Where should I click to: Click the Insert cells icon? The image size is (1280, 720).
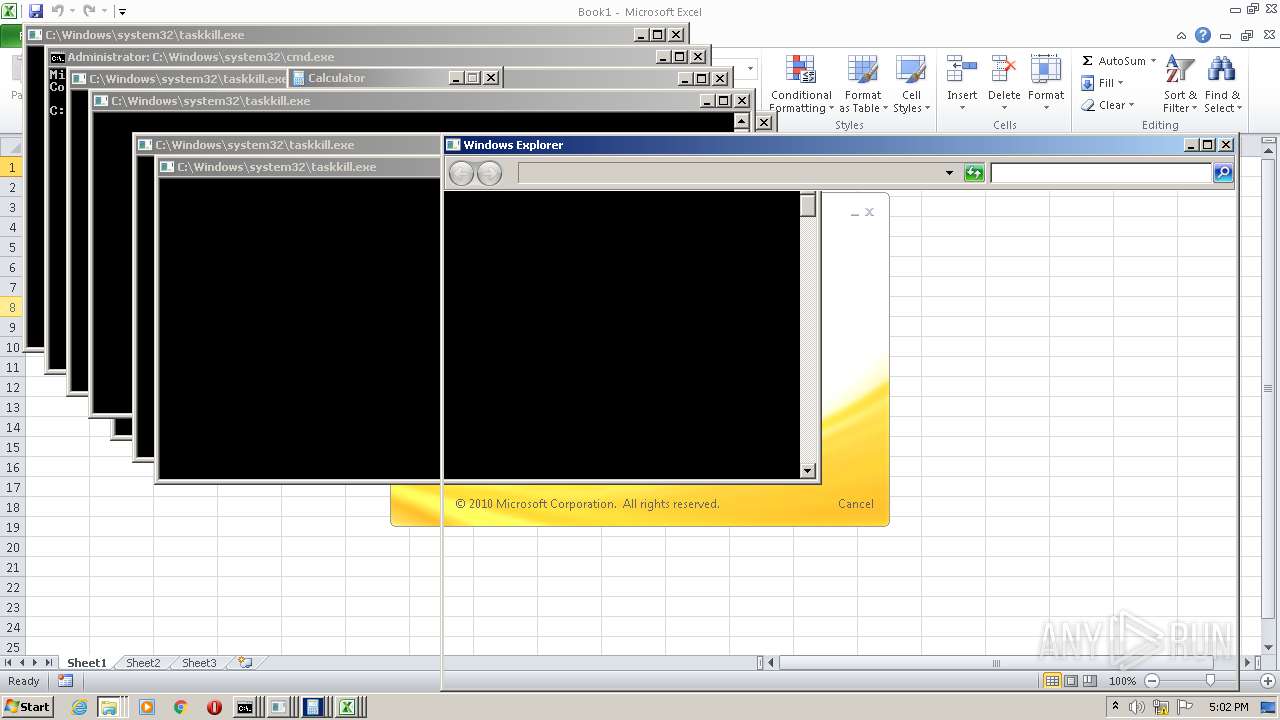click(x=962, y=70)
